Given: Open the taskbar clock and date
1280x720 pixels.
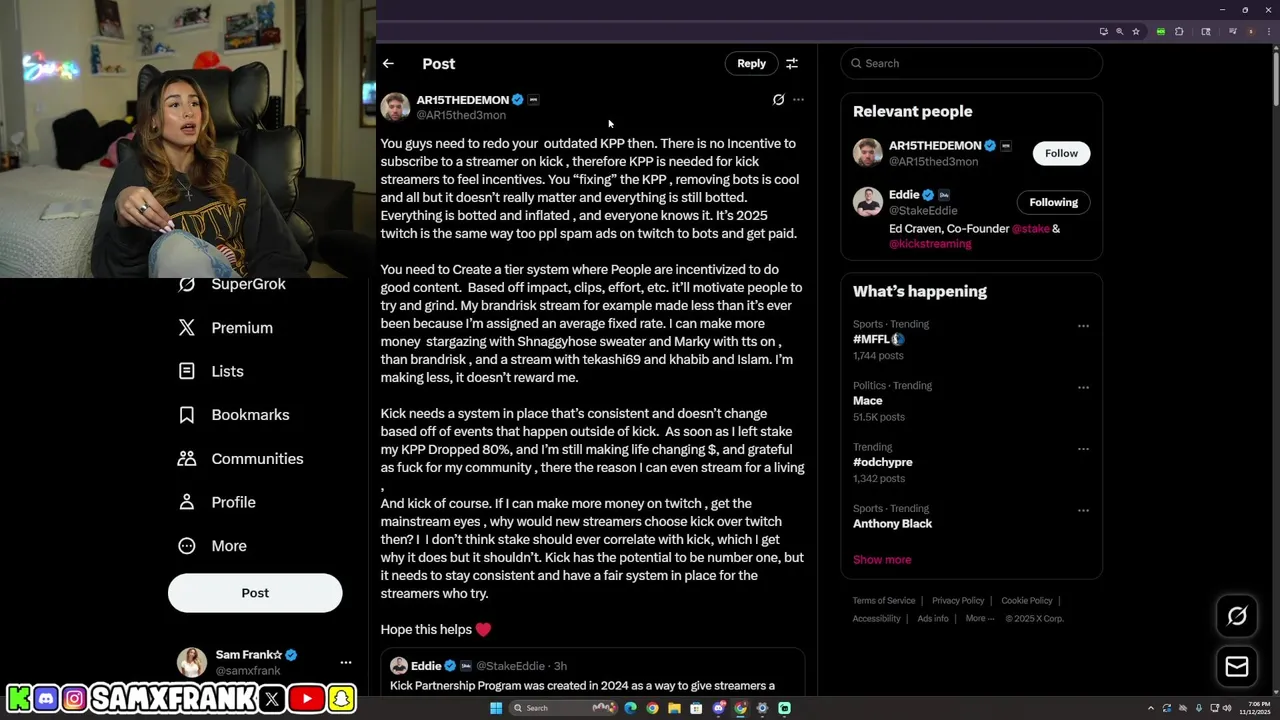Looking at the screenshot, I should (1255, 708).
